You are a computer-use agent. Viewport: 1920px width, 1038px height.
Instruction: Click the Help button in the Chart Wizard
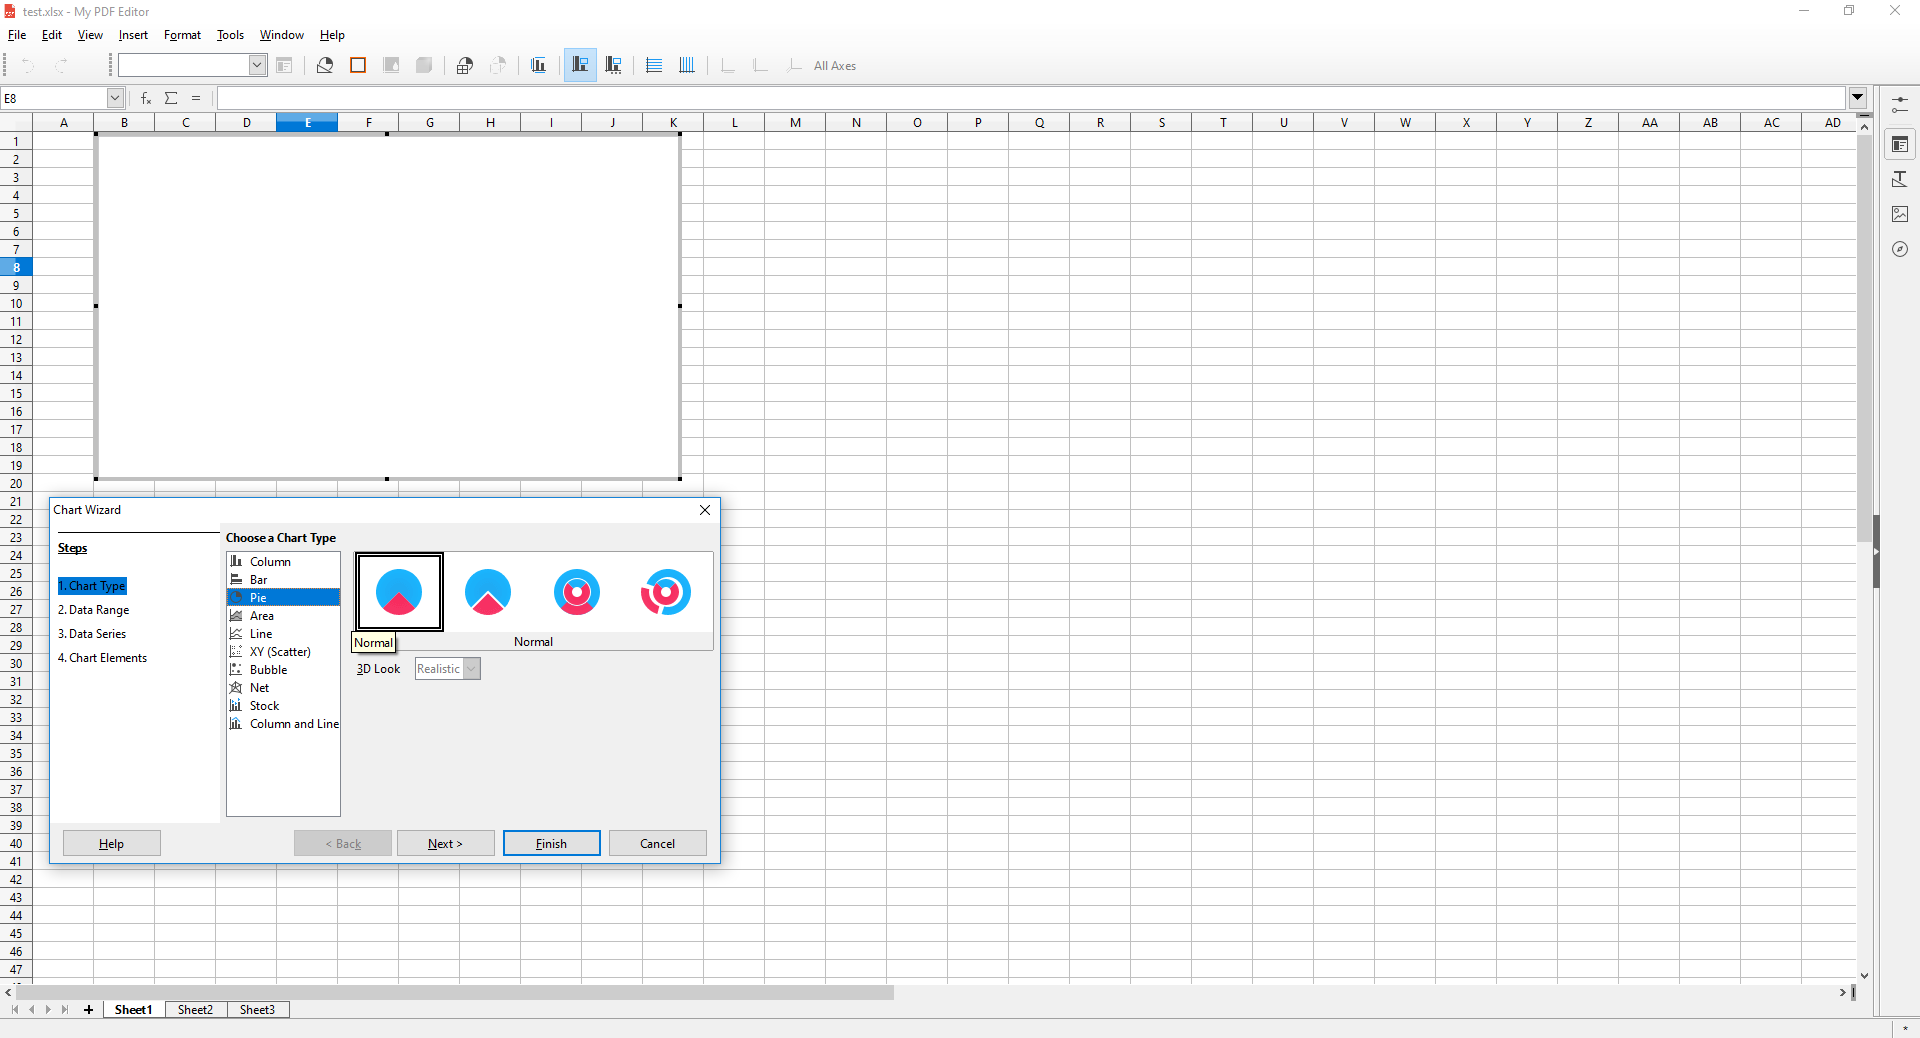112,844
